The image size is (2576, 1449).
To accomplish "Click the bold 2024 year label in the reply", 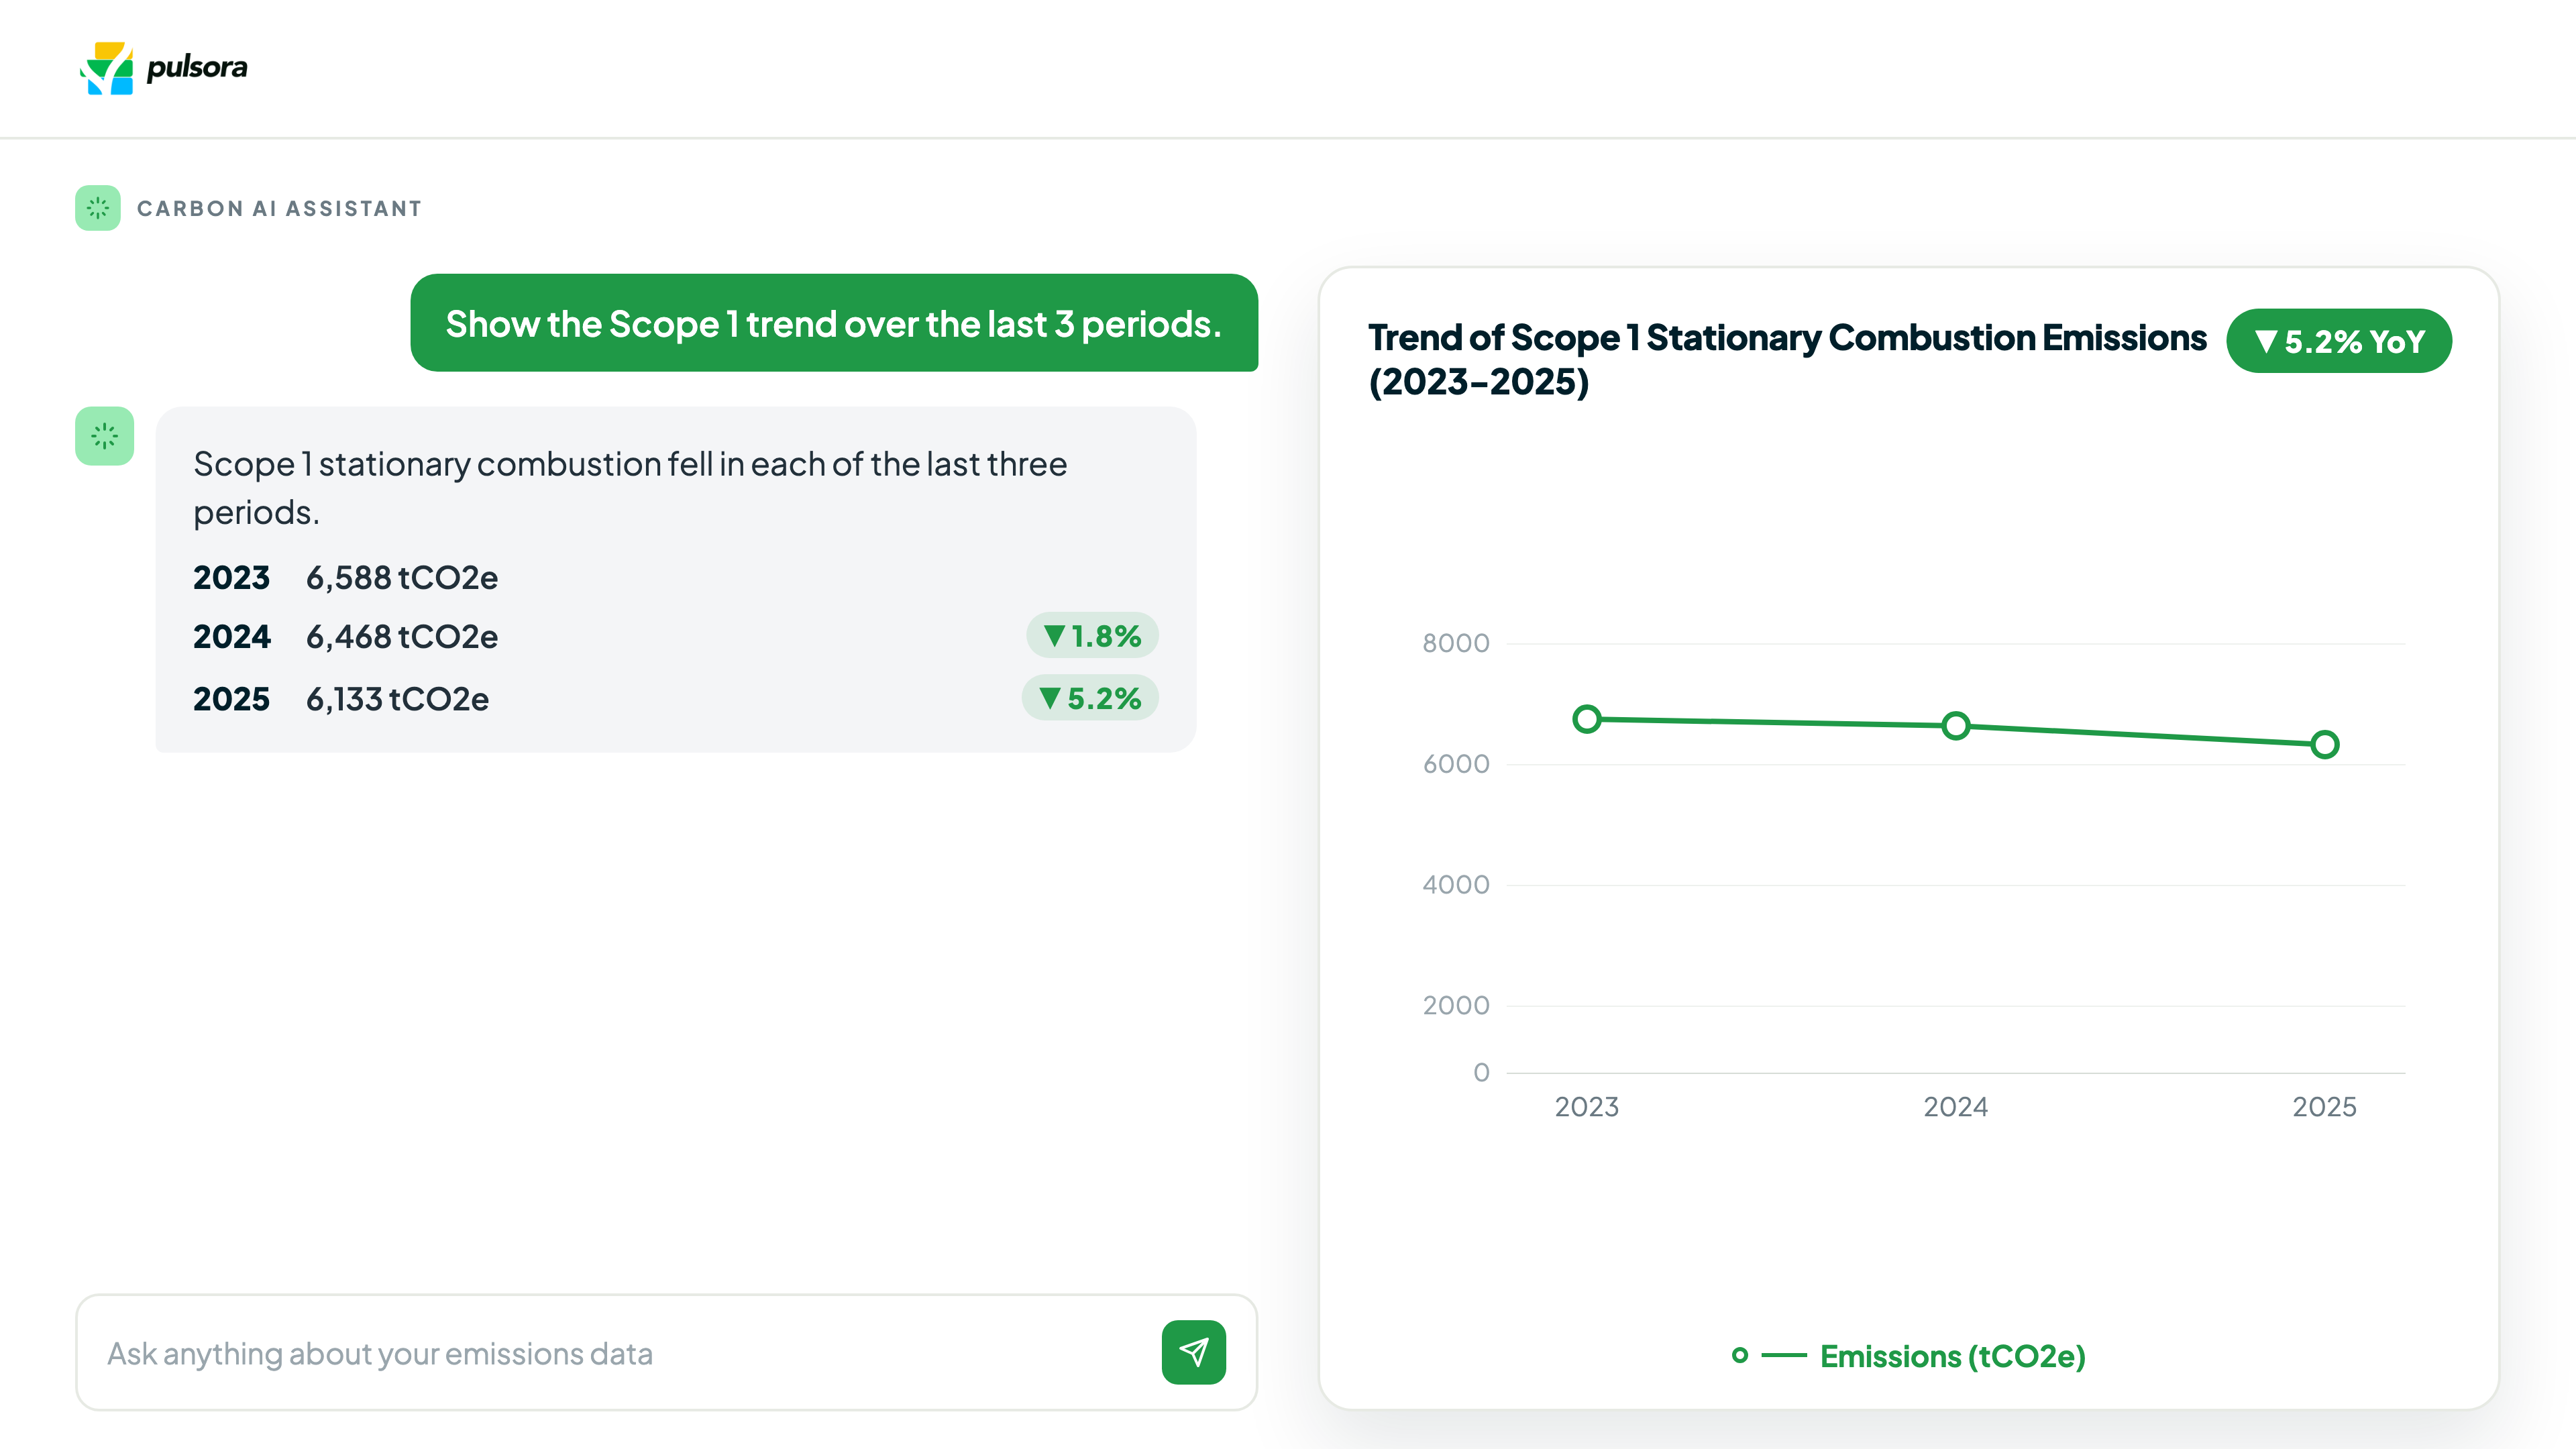I will [231, 636].
